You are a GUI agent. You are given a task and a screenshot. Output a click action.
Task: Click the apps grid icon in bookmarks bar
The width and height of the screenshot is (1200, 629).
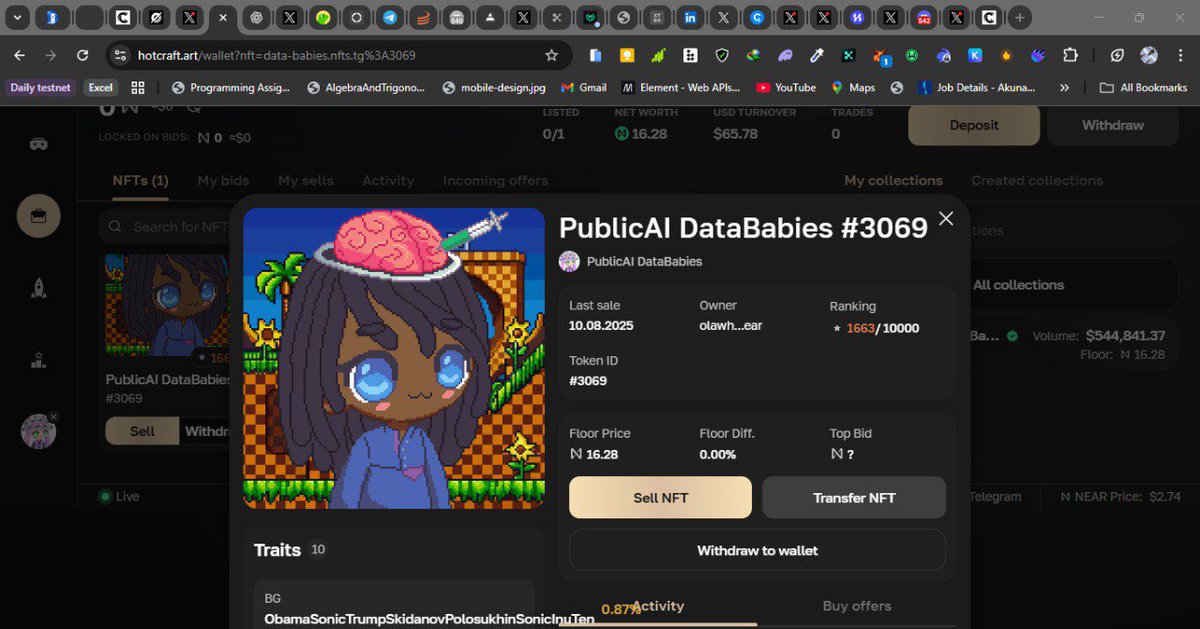click(x=138, y=88)
